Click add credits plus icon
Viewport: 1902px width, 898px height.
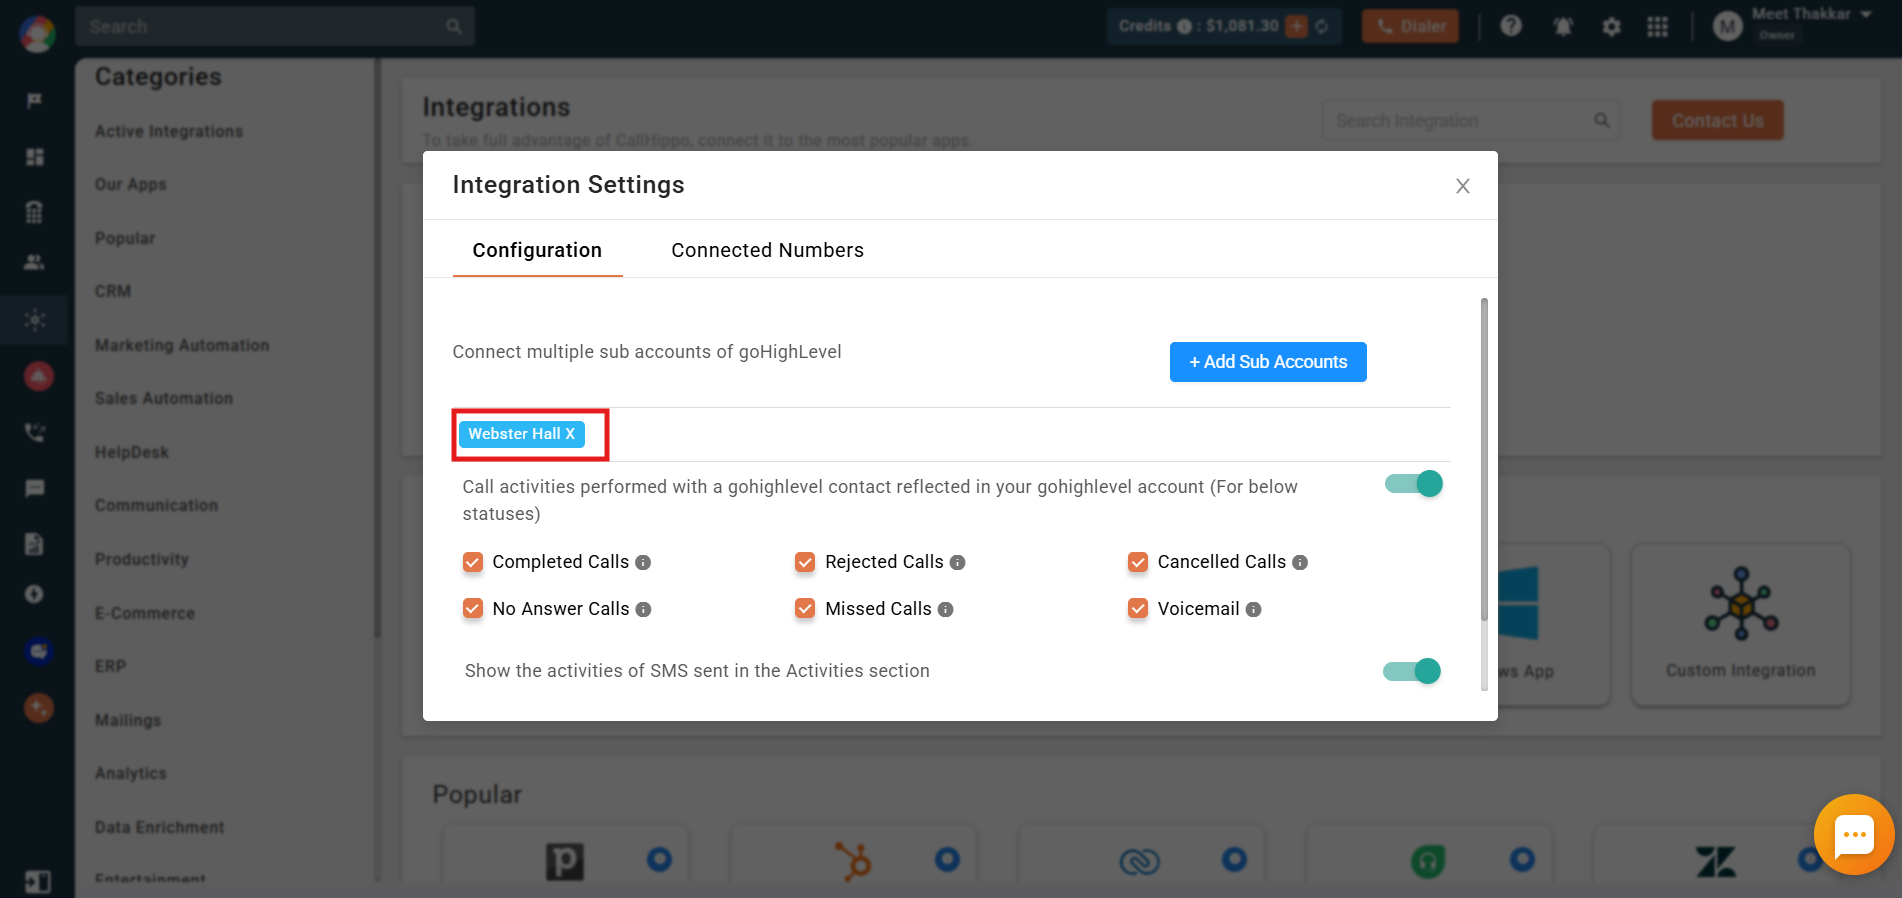[x=1296, y=26]
